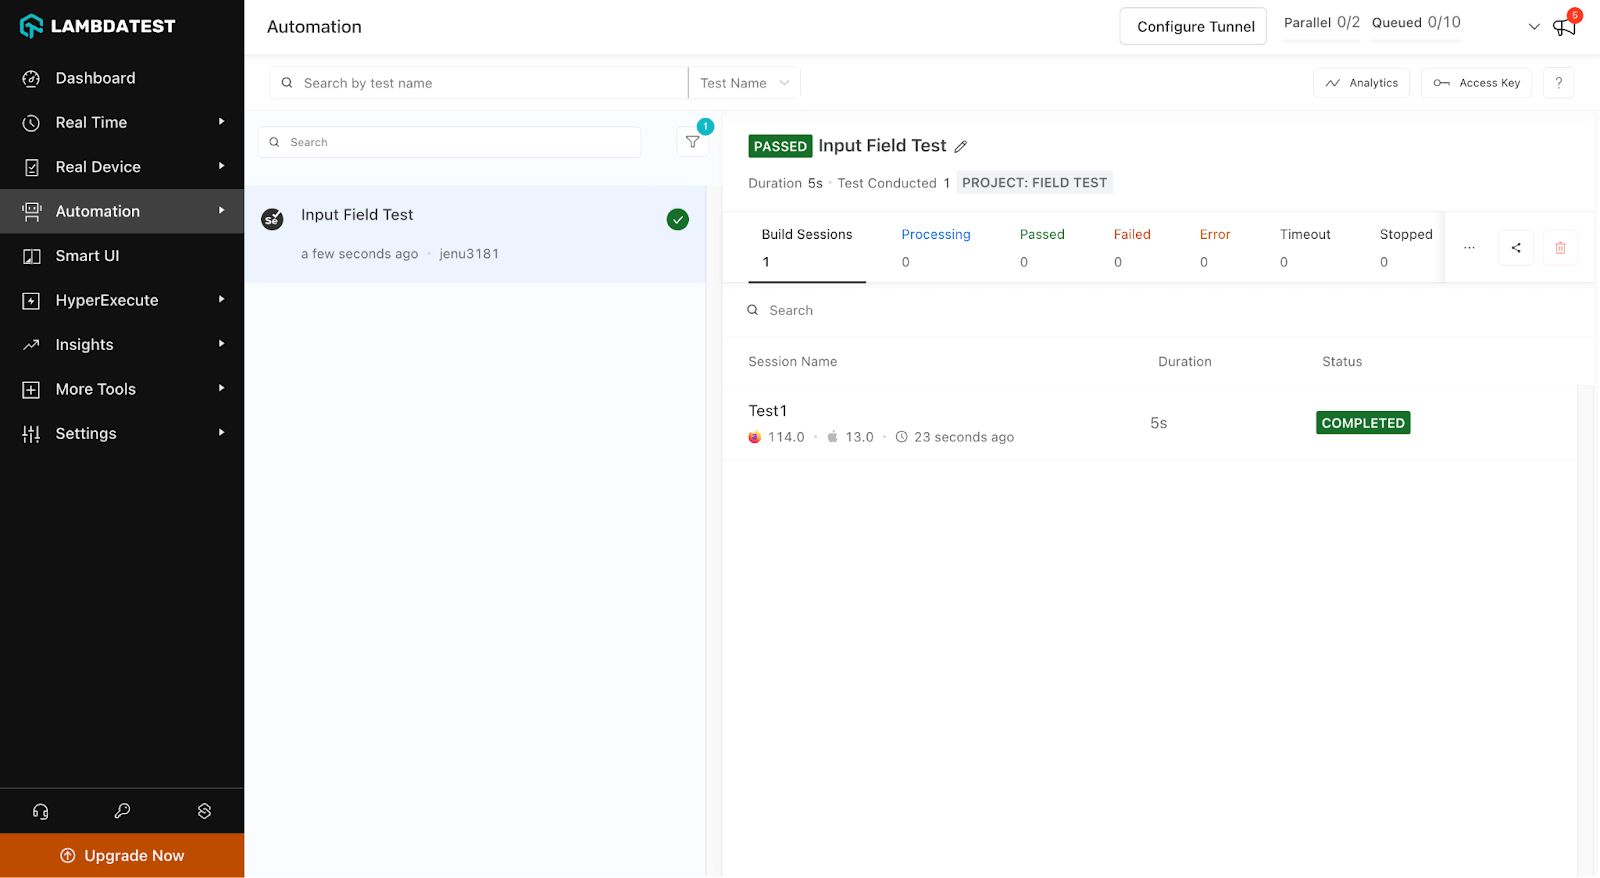
Task: Select the Timeout status tab
Action: pos(1305,248)
